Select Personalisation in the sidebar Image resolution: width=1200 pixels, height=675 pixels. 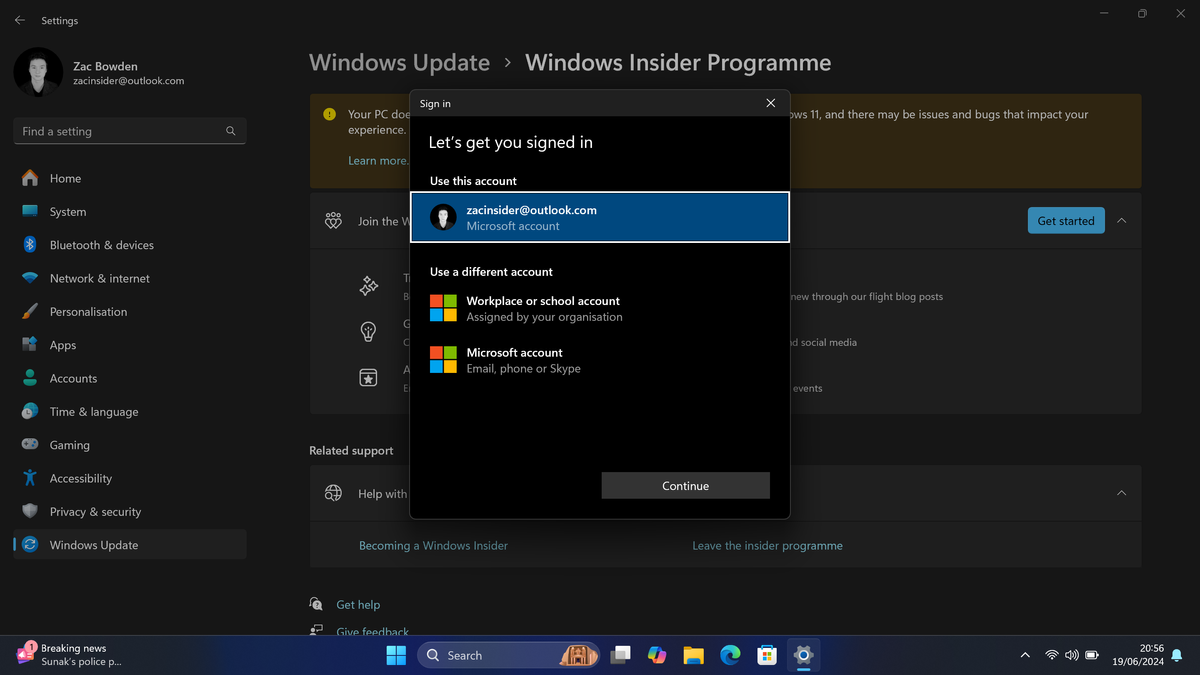[130, 312]
